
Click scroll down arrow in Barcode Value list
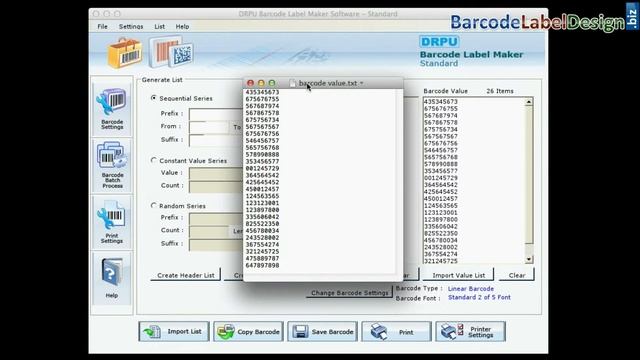529,259
